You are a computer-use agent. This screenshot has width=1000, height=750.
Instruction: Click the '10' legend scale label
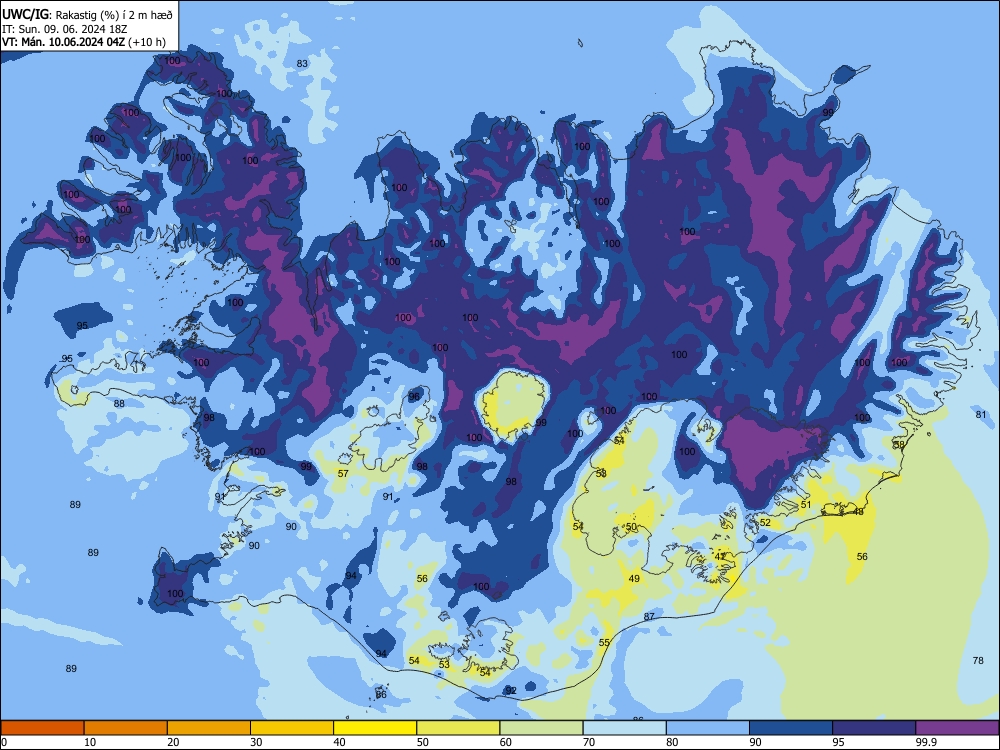(x=90, y=742)
